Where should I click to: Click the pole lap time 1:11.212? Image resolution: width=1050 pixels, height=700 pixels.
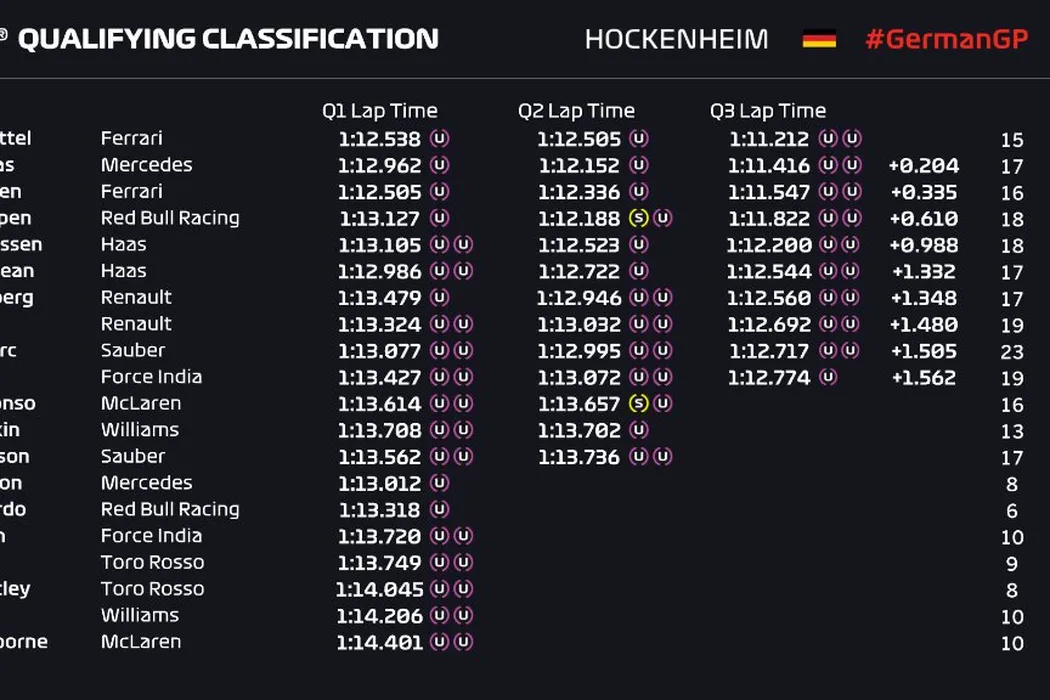pyautogui.click(x=769, y=139)
